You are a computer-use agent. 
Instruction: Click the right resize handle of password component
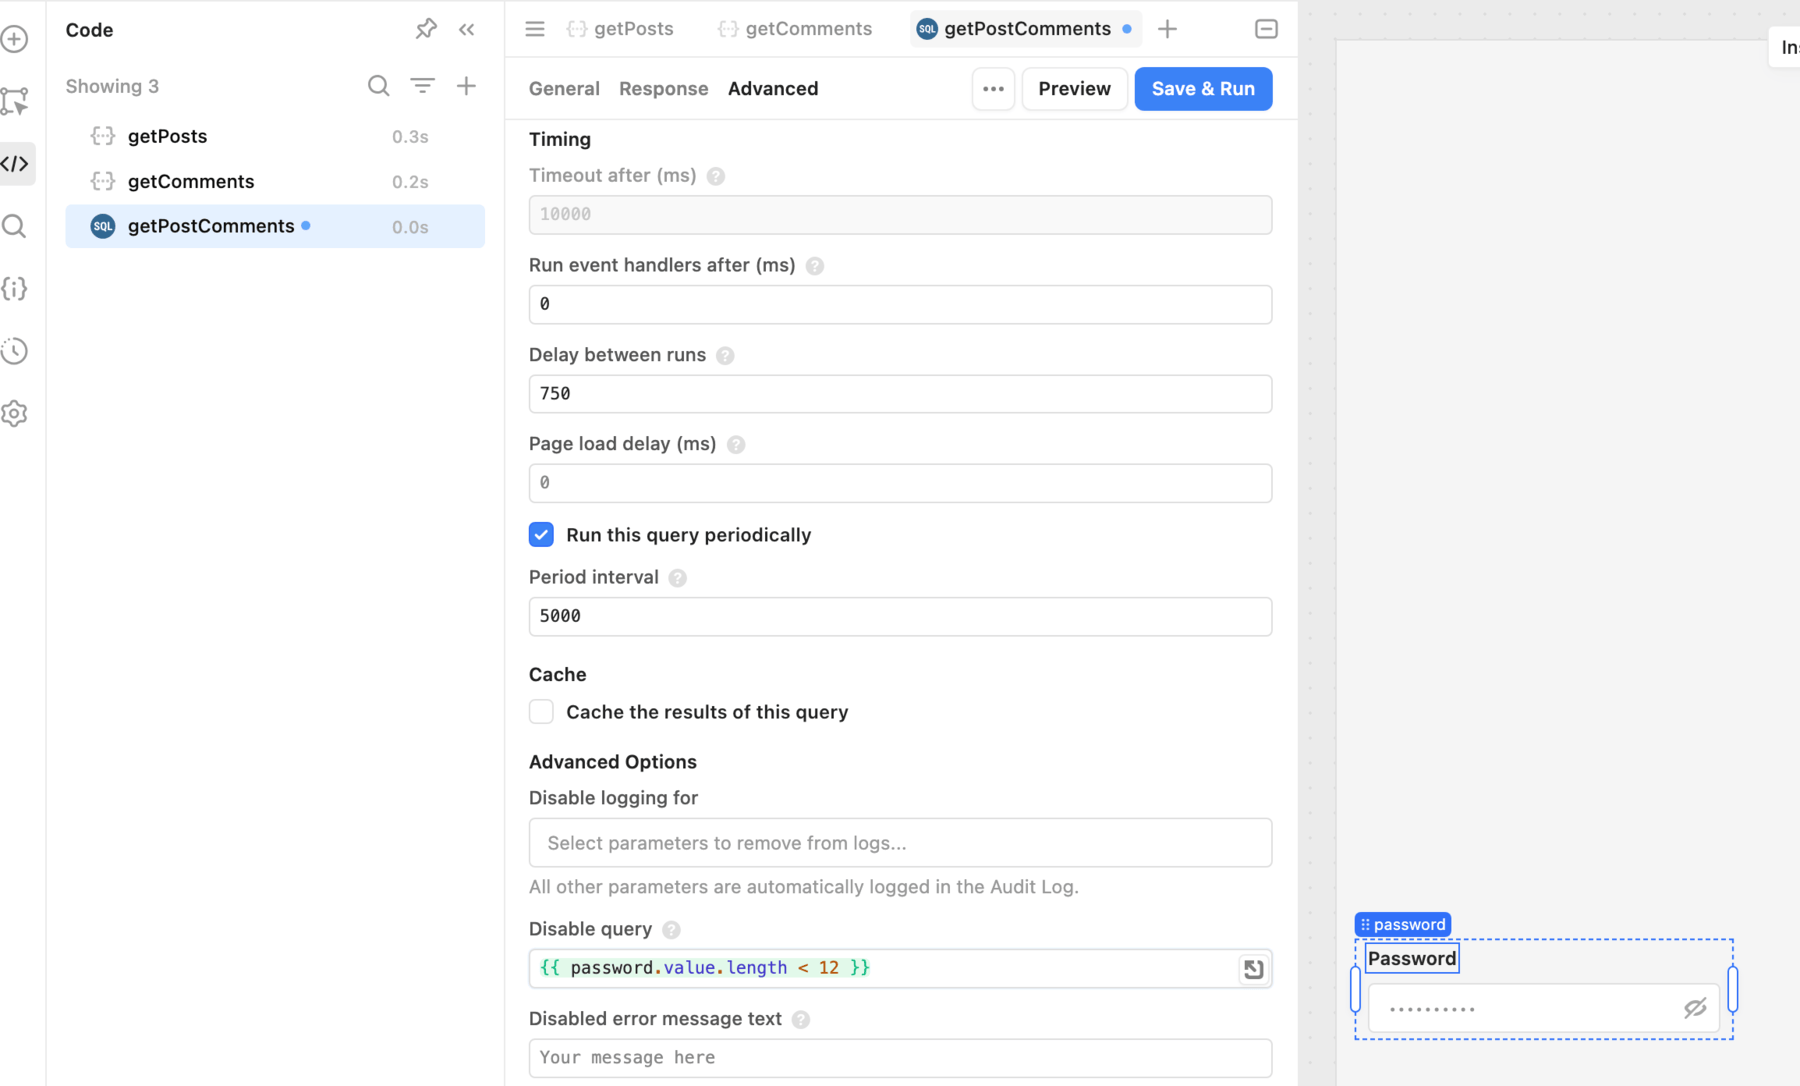(x=1733, y=989)
